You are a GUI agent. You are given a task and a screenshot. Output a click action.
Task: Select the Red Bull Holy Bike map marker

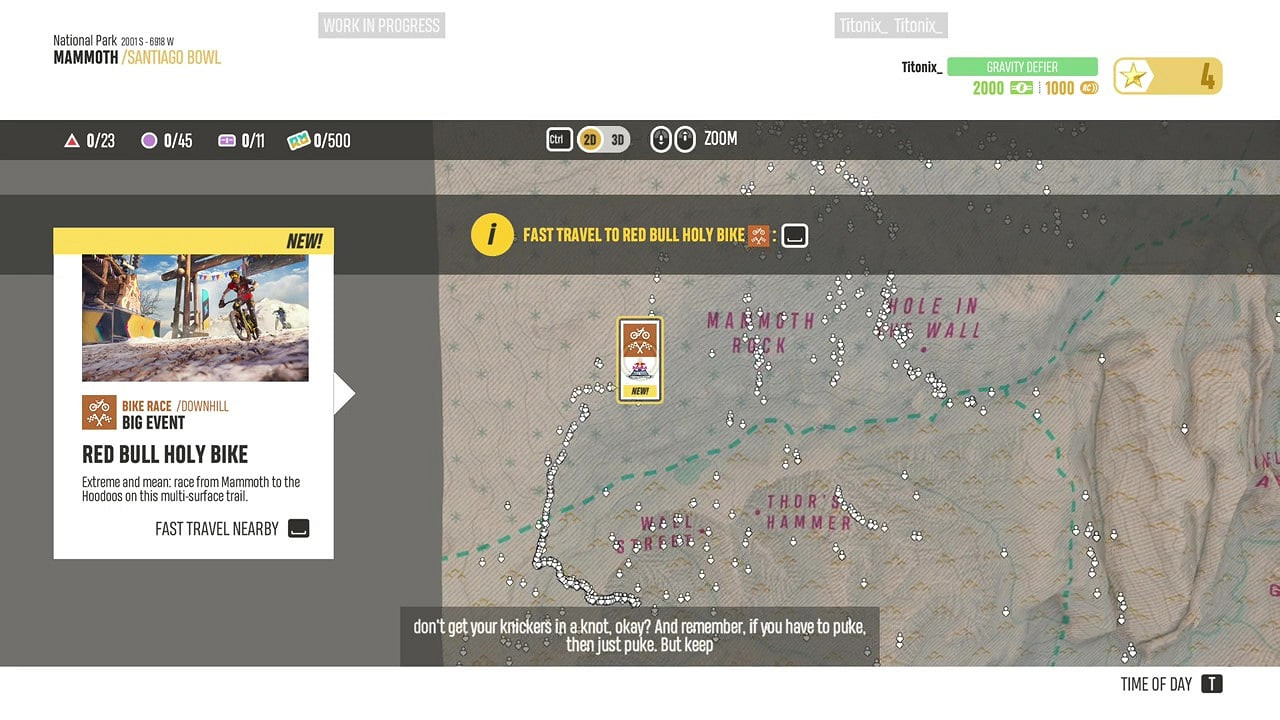pos(640,359)
